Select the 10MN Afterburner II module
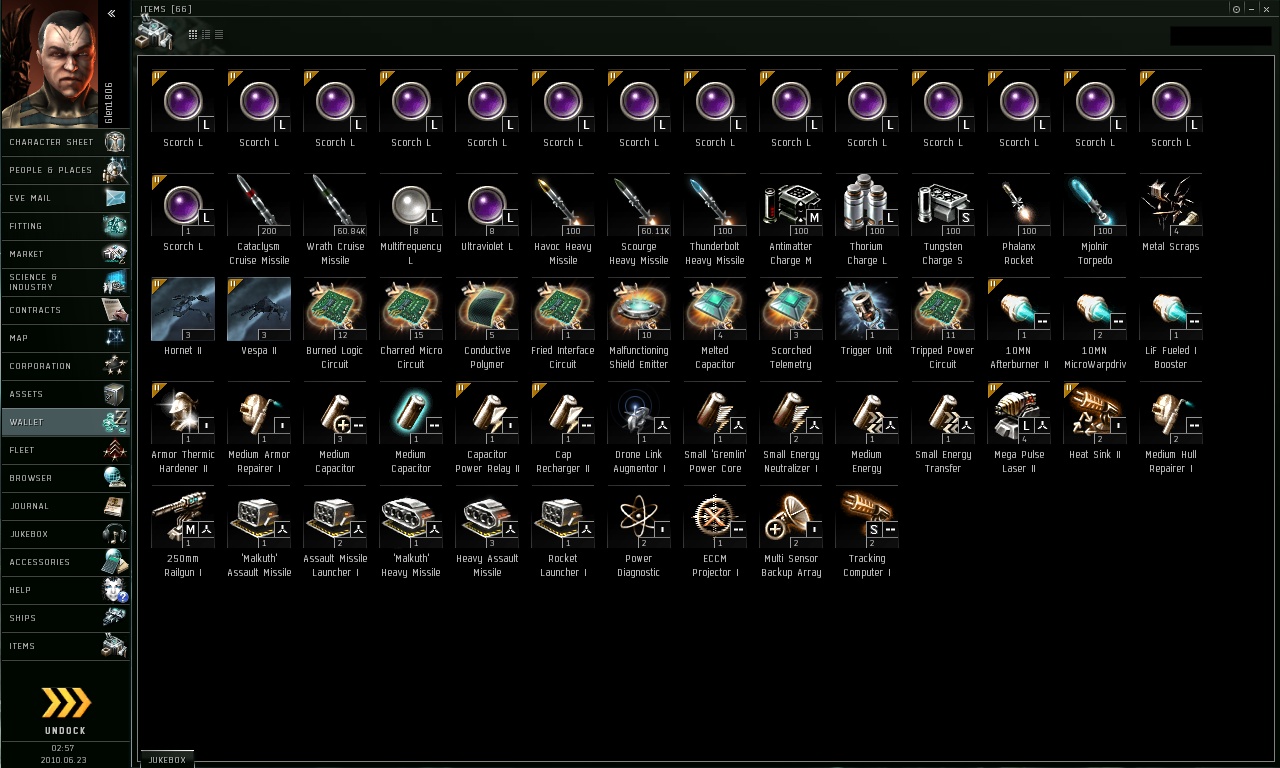Screen dimensions: 1280x768 click(1019, 324)
